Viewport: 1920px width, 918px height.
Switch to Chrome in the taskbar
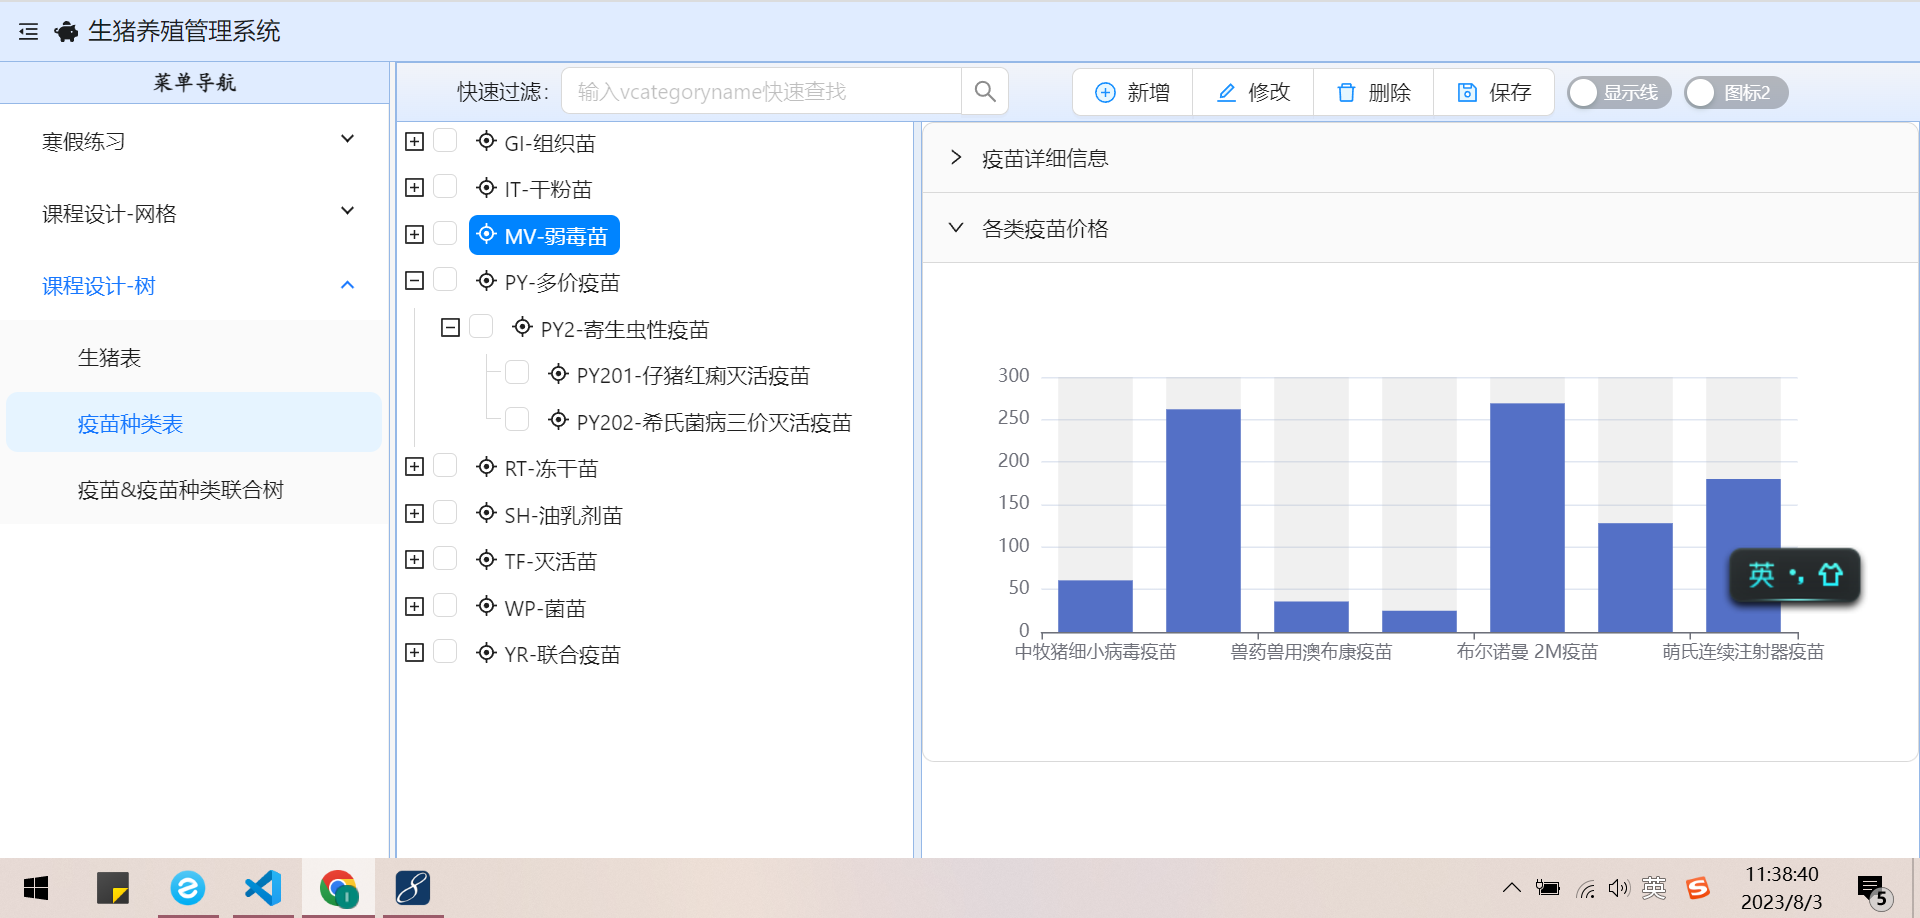pos(338,888)
